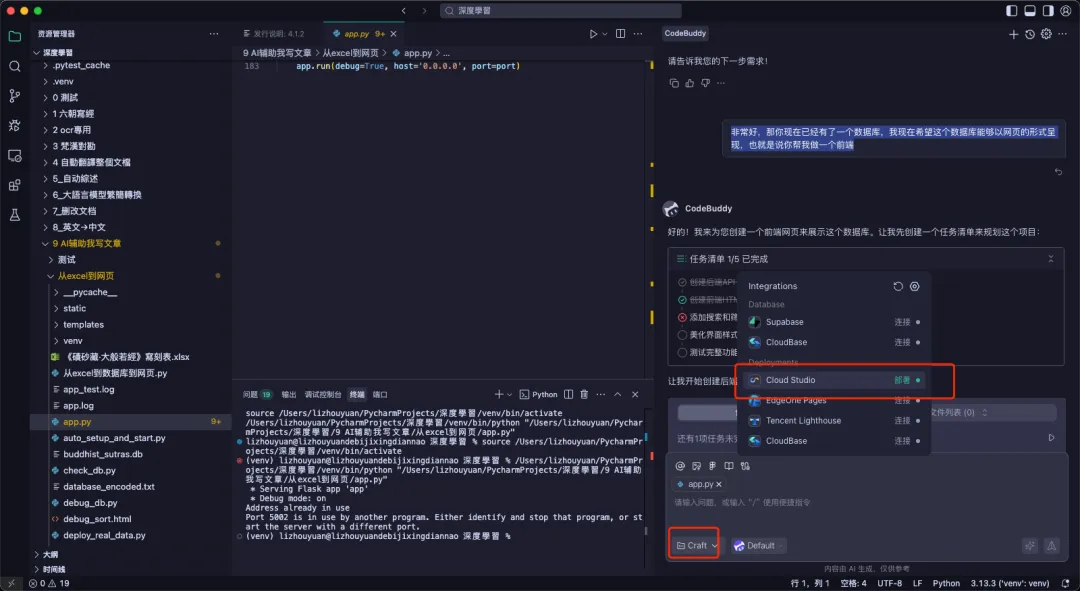Switch to the 问题 problems tab
Image resolution: width=1080 pixels, height=591 pixels.
pos(257,395)
